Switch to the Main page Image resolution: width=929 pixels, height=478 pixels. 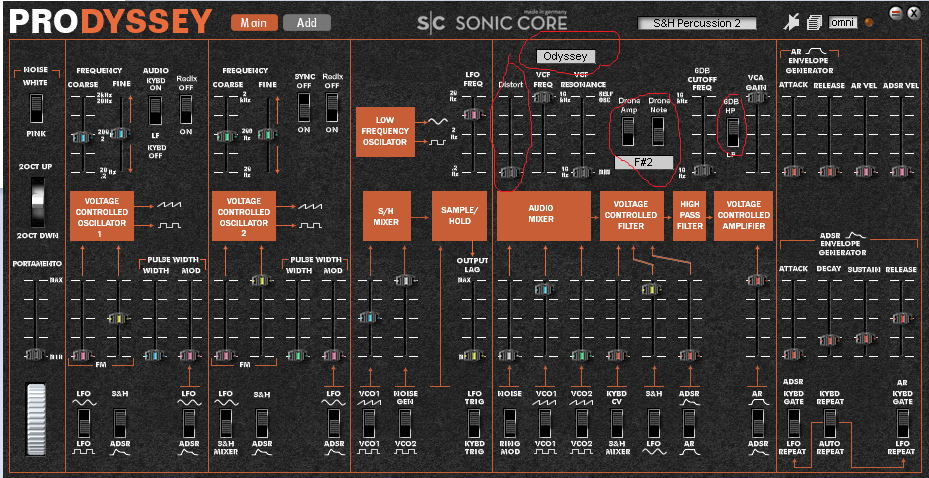pos(253,22)
